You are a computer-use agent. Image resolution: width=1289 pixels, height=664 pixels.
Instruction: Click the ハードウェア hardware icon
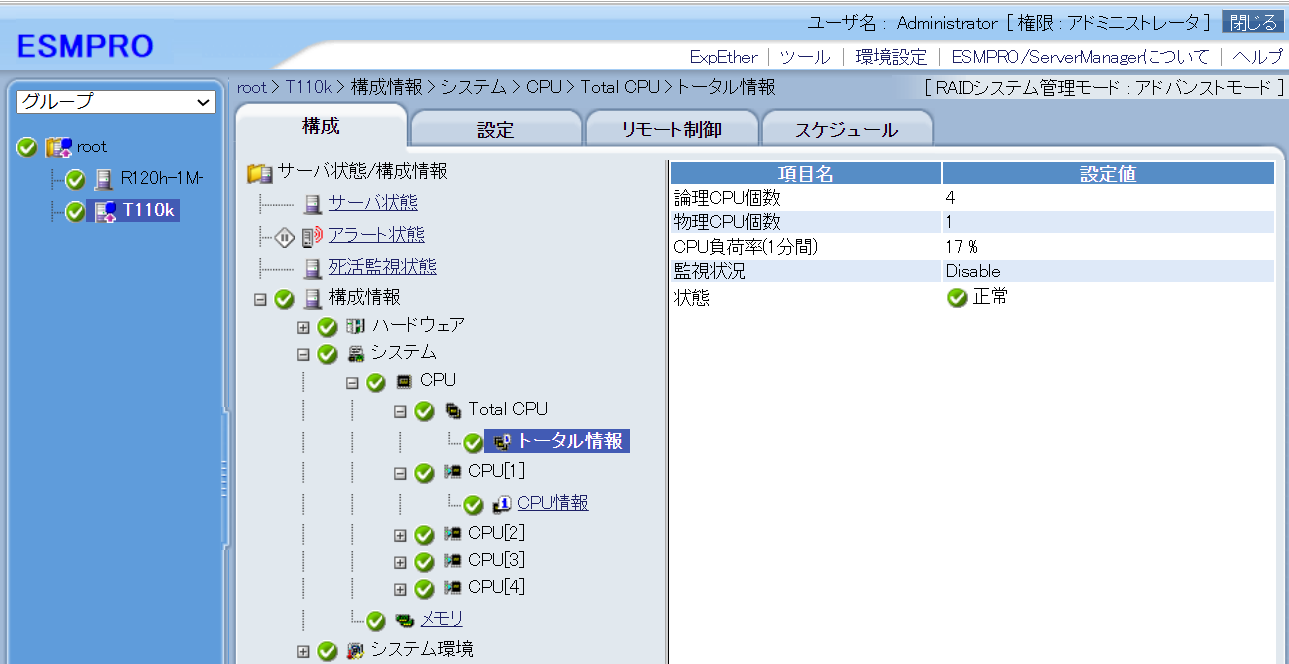tap(355, 326)
